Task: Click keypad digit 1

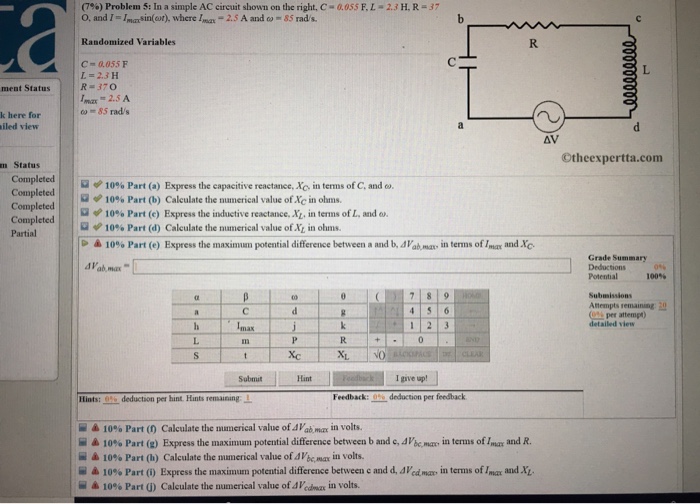Action: (x=412, y=326)
